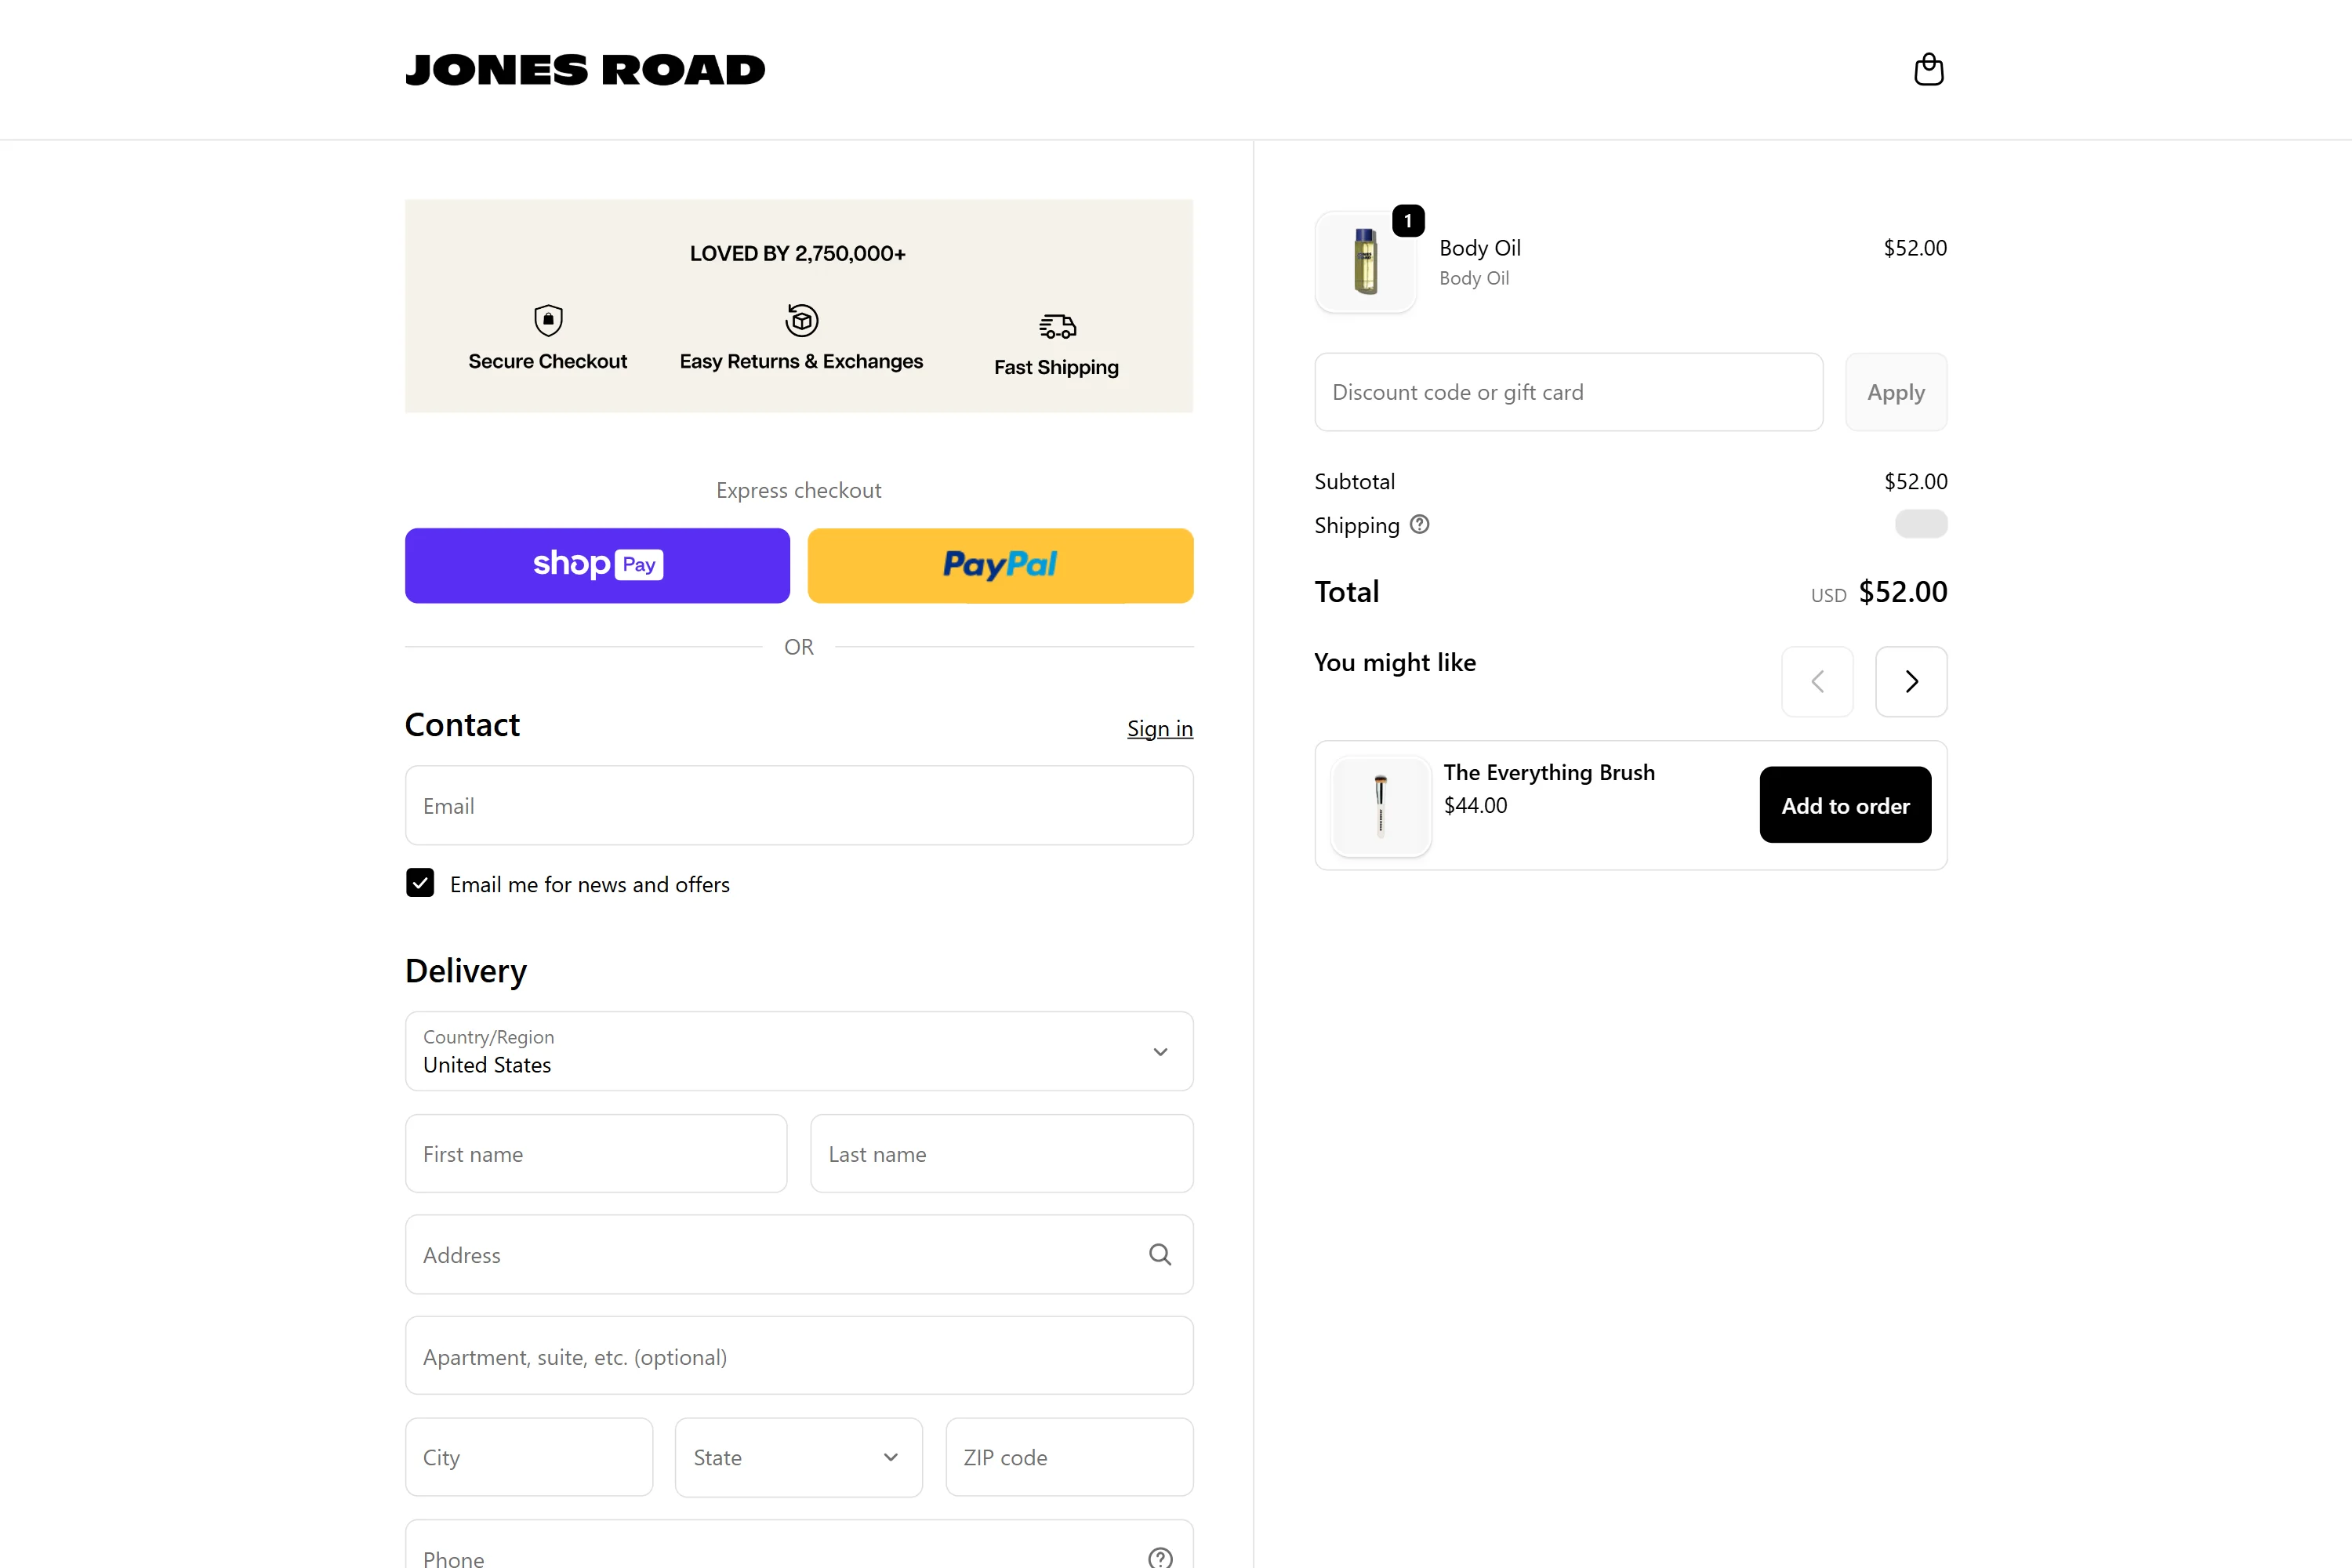Screen dimensions: 2352x1568
Task: Show previous recommended product with left arrow
Action: pos(1817,681)
